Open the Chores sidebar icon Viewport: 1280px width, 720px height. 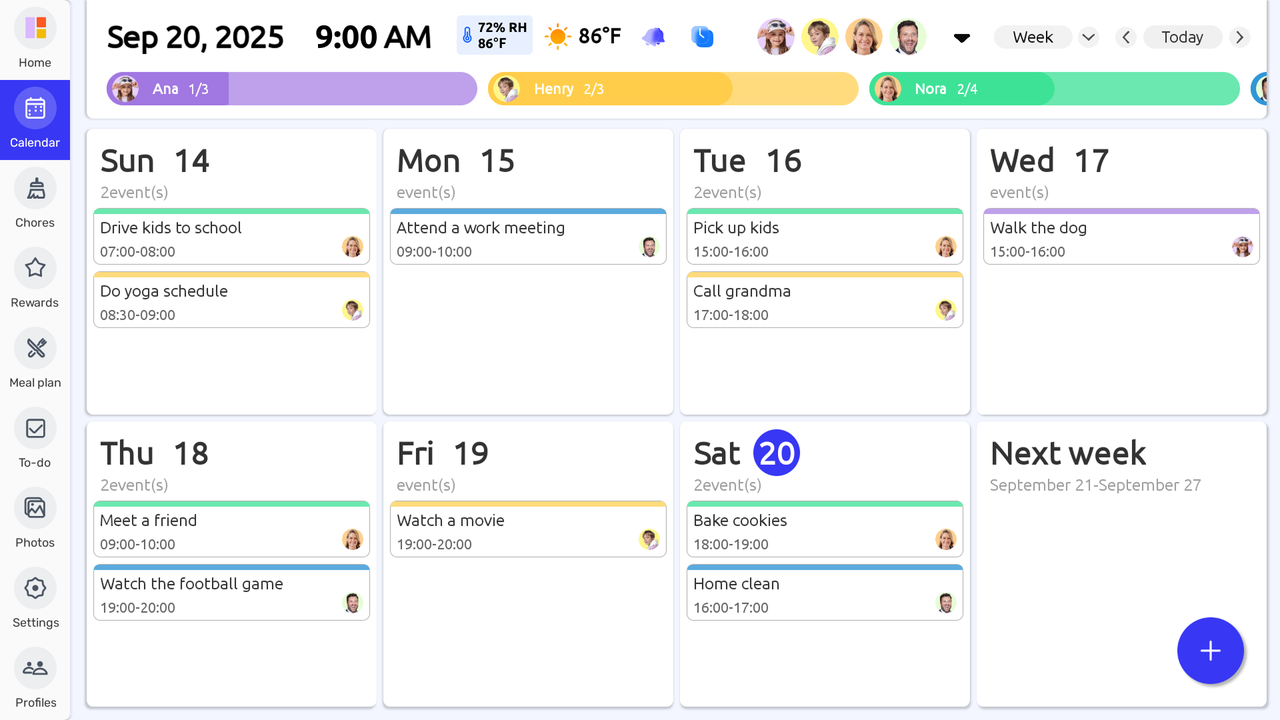pos(35,189)
